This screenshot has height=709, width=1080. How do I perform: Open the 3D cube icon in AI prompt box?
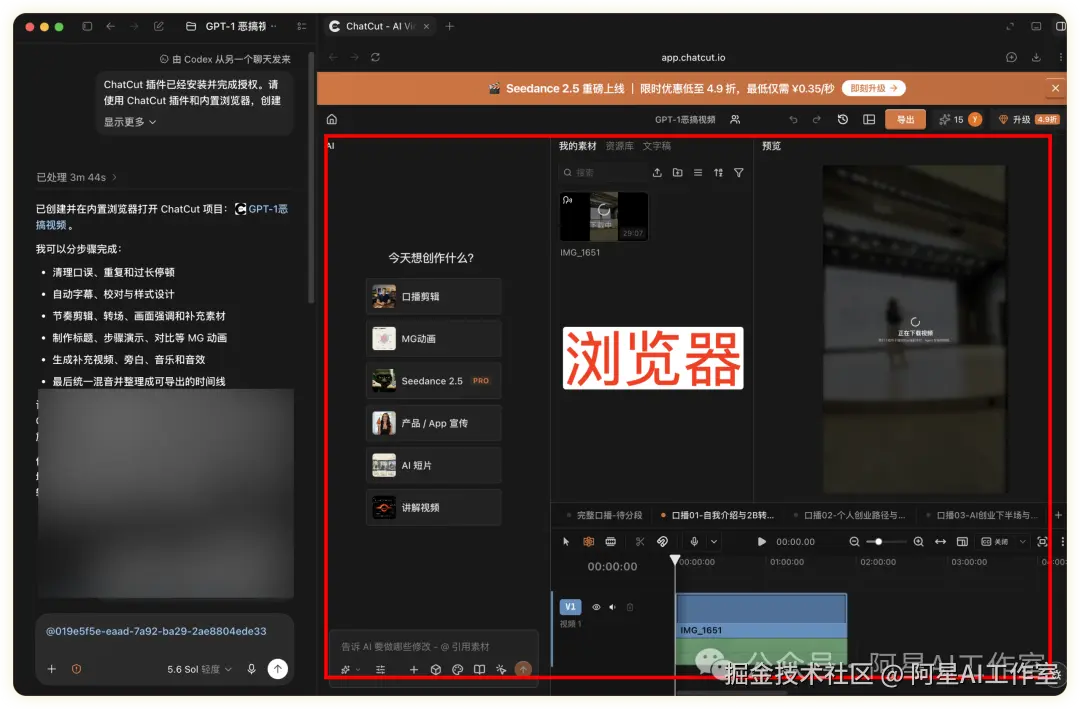point(435,669)
